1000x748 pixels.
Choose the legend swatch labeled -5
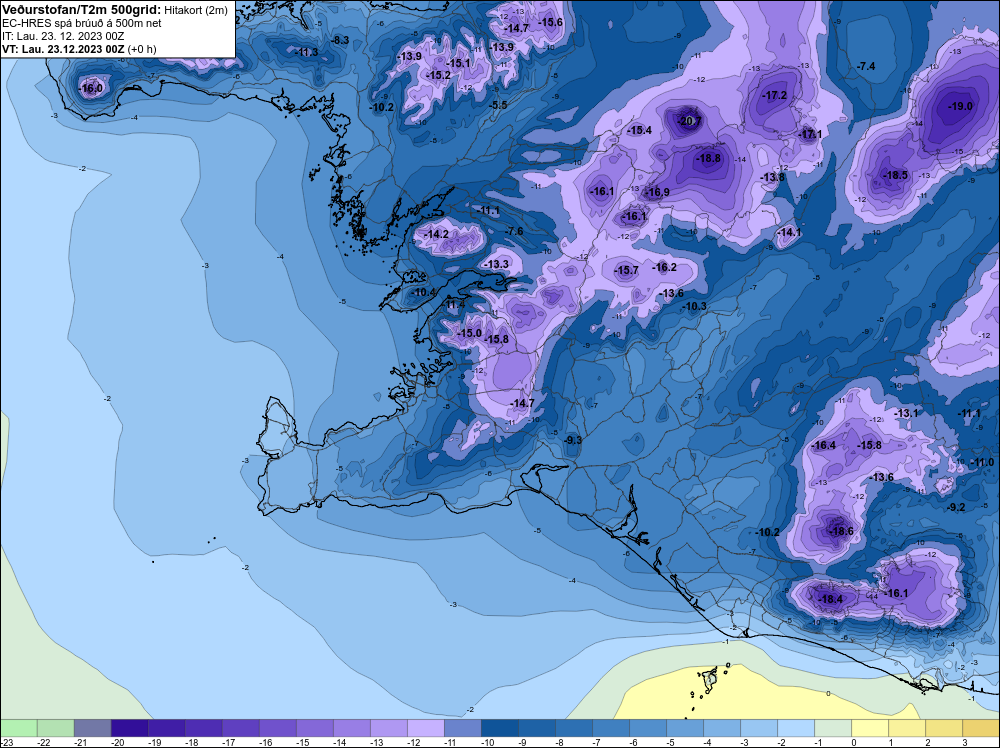pos(685,728)
